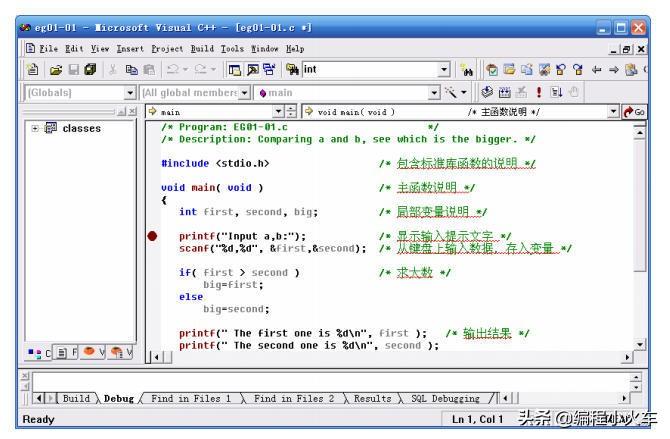Toggle the red breakpoint marker at printf line
Viewport: 670px width, 439px height.
click(152, 236)
